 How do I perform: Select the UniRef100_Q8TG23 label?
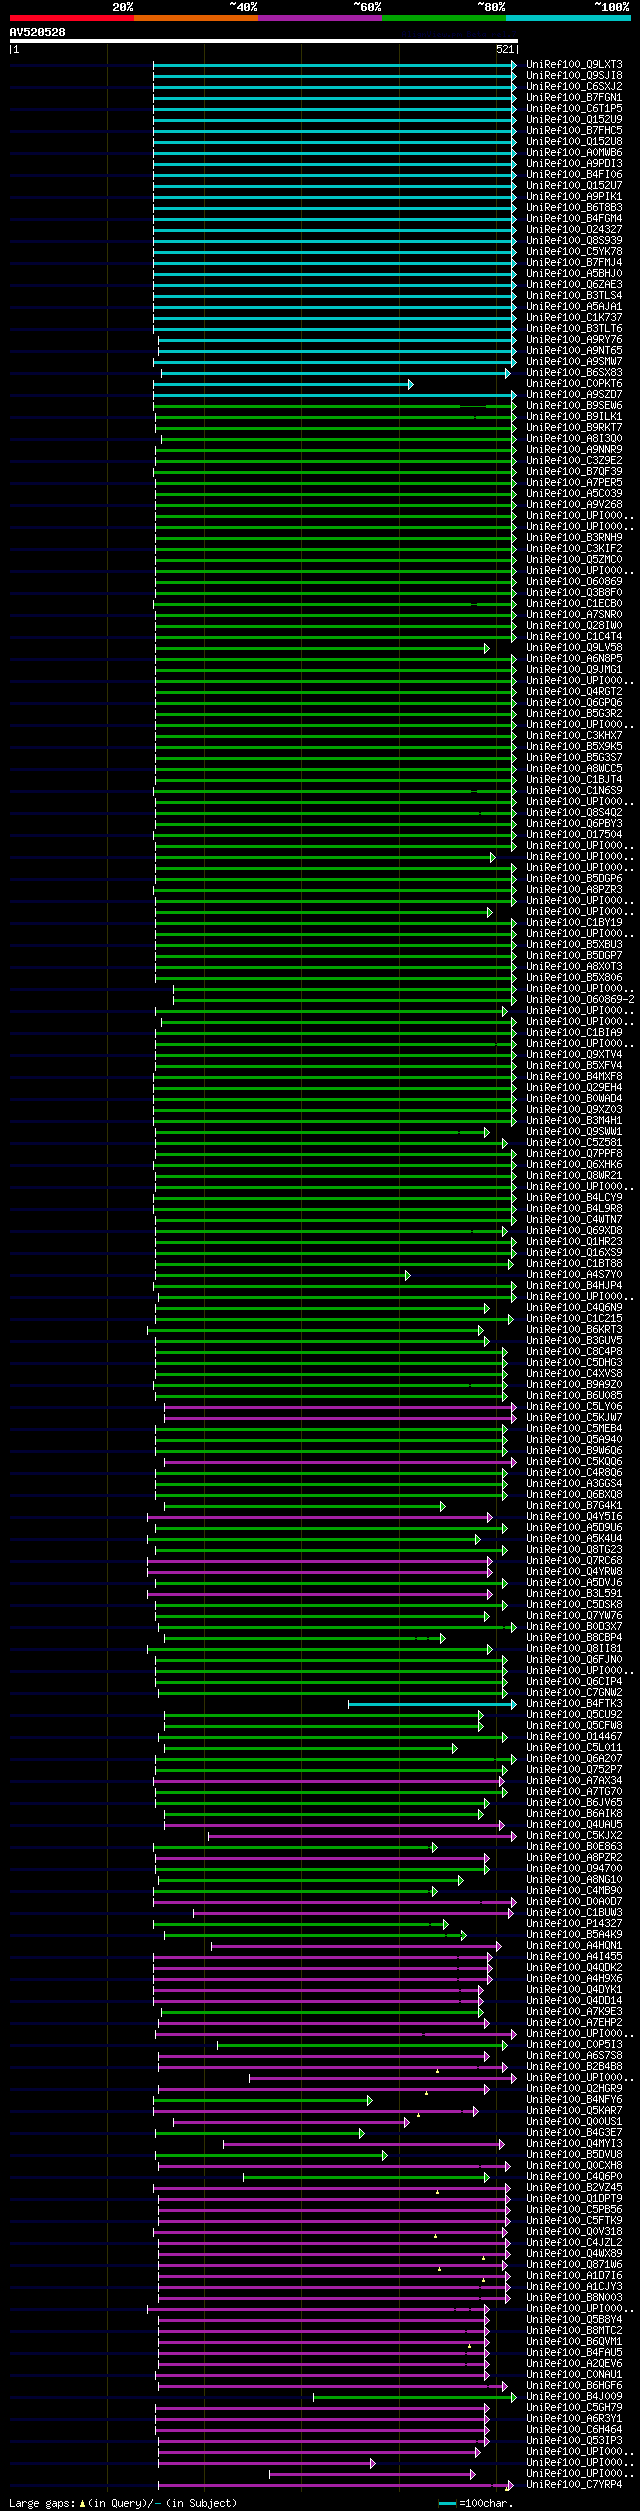click(574, 1550)
